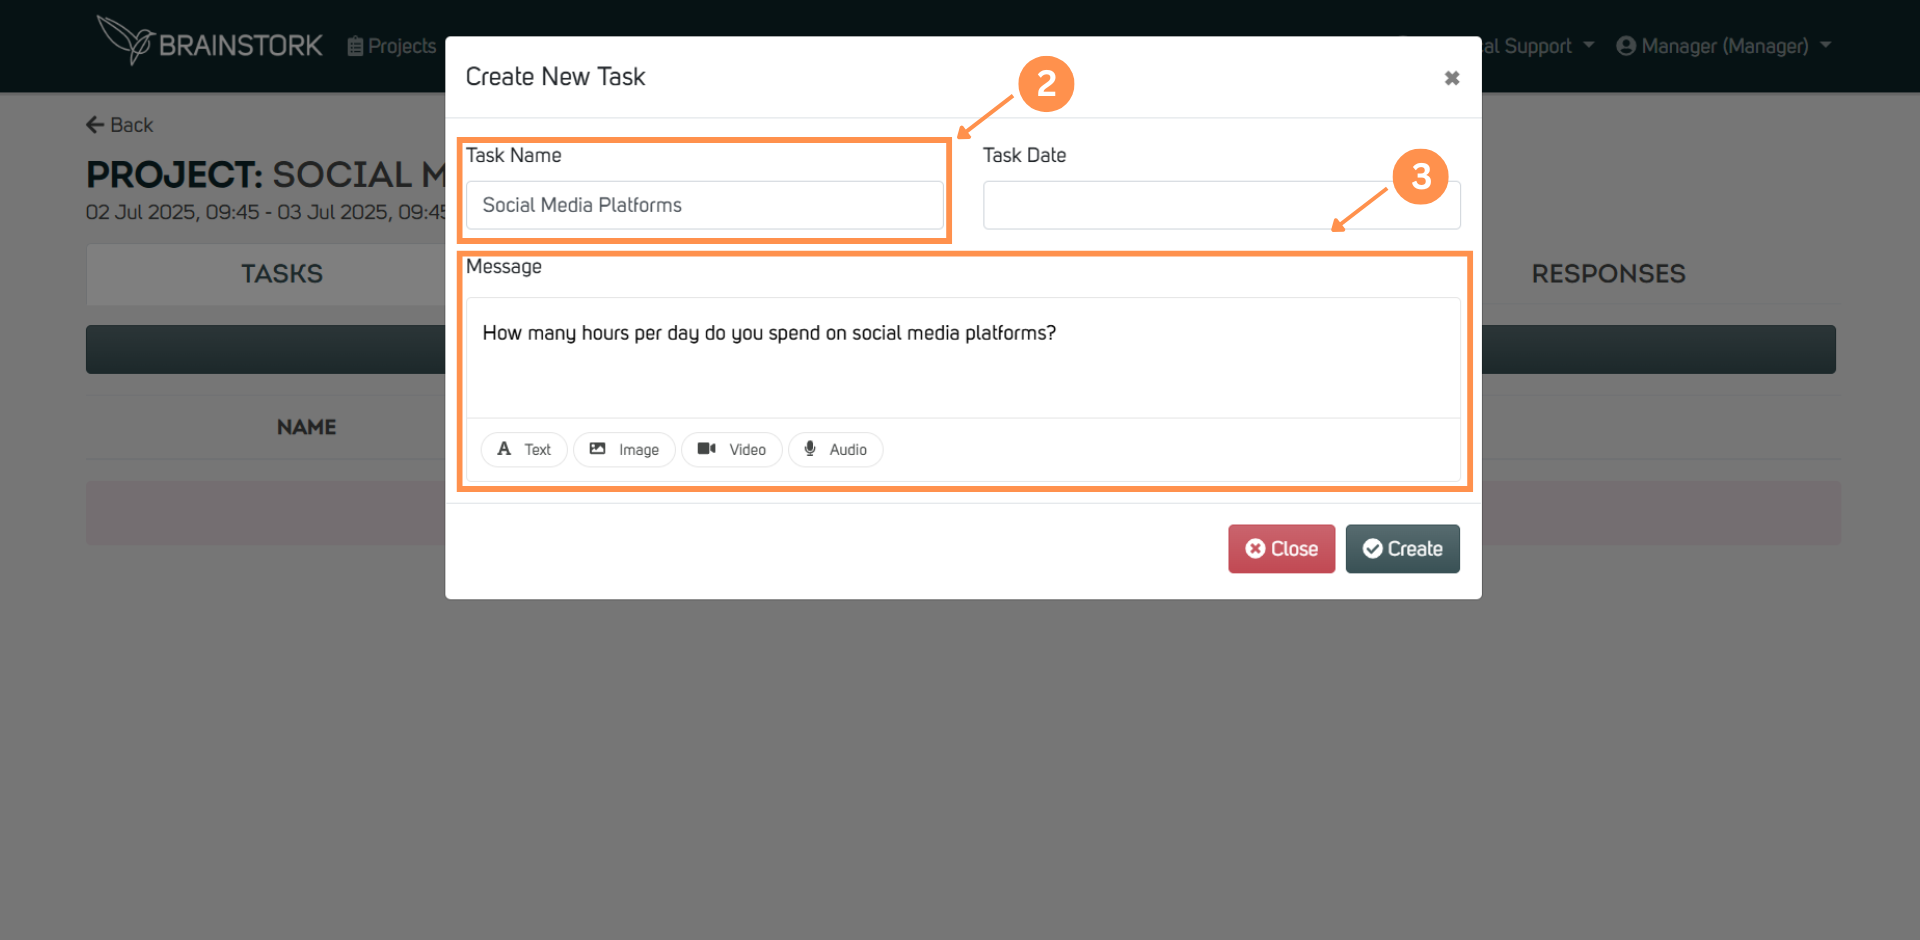Add an Image to the message

[x=624, y=450]
